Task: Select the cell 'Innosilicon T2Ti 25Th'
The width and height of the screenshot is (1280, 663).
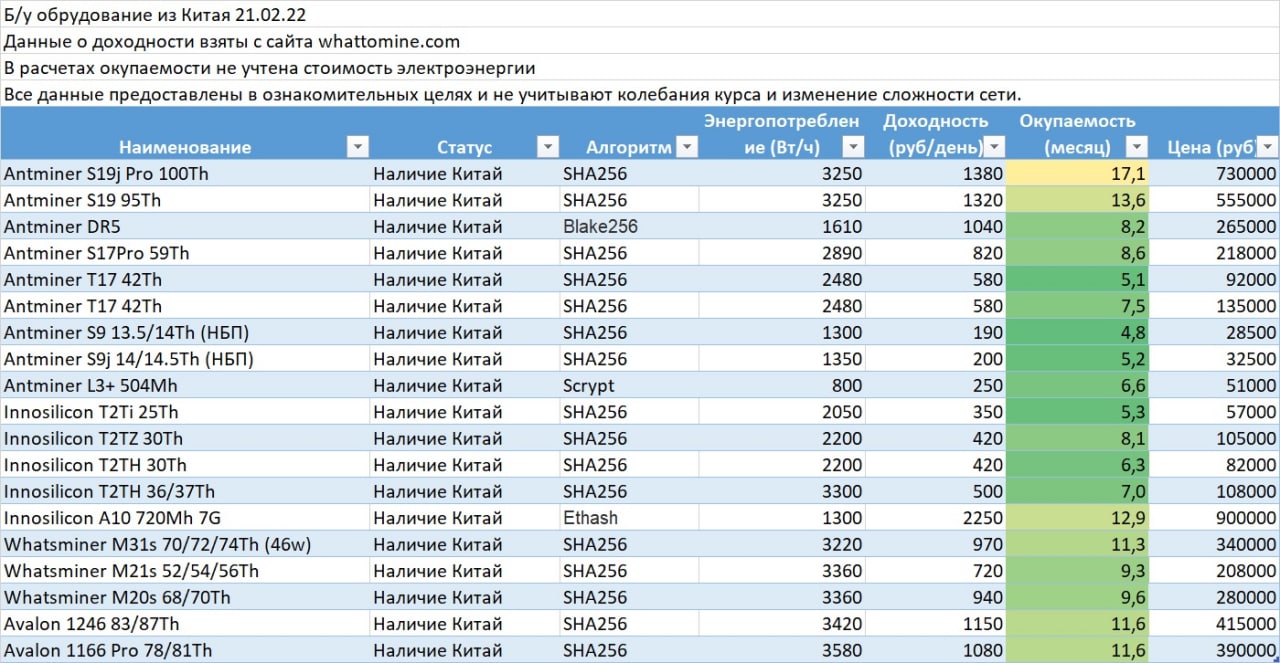Action: (x=185, y=412)
